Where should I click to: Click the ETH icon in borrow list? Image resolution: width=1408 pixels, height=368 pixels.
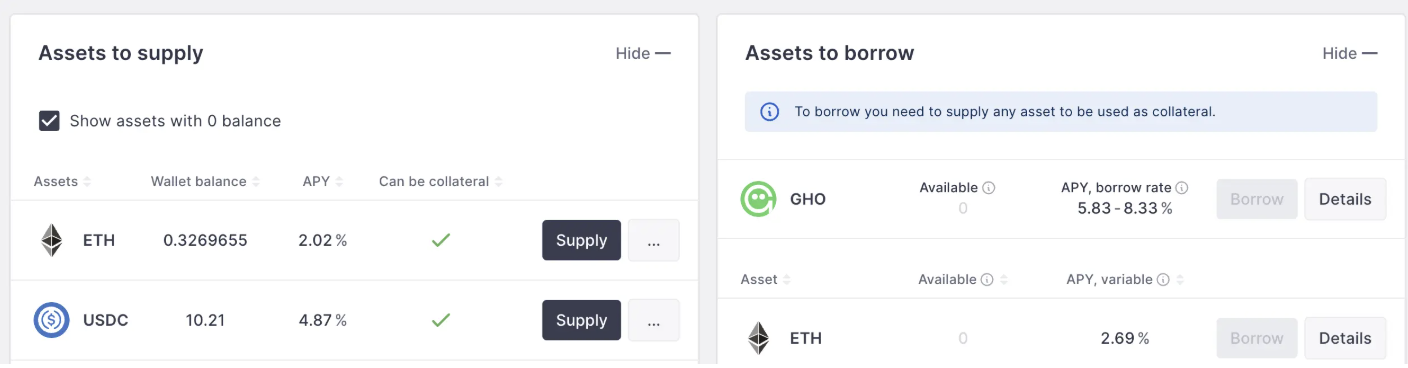(x=759, y=338)
